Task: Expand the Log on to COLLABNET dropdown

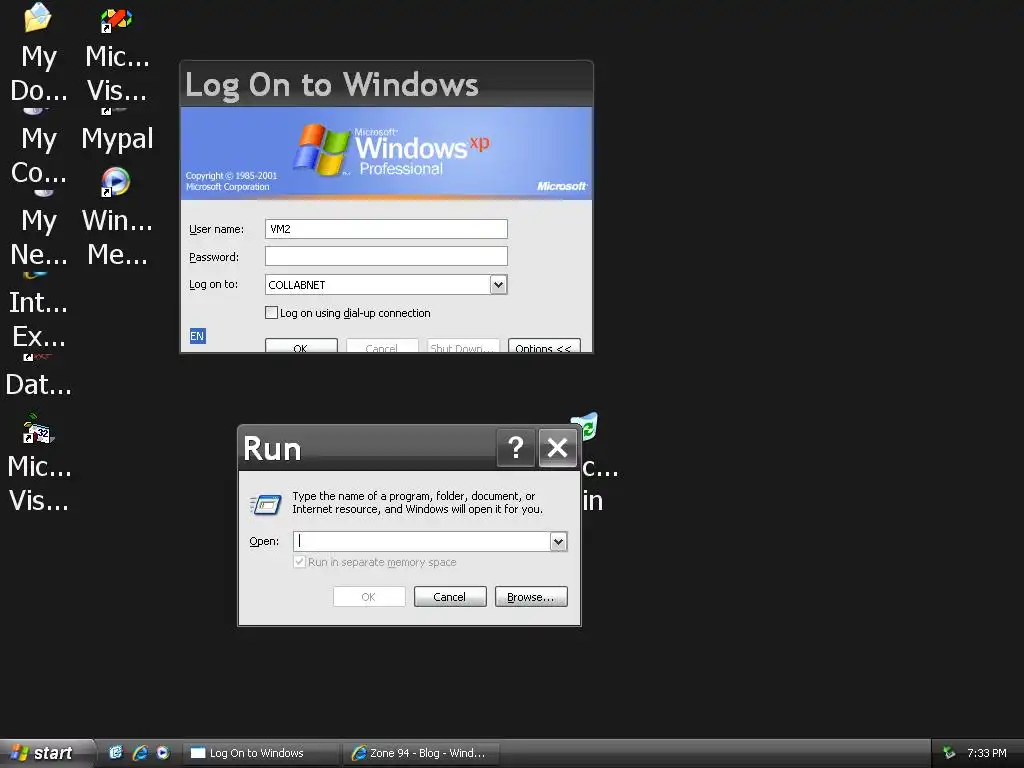Action: click(498, 285)
